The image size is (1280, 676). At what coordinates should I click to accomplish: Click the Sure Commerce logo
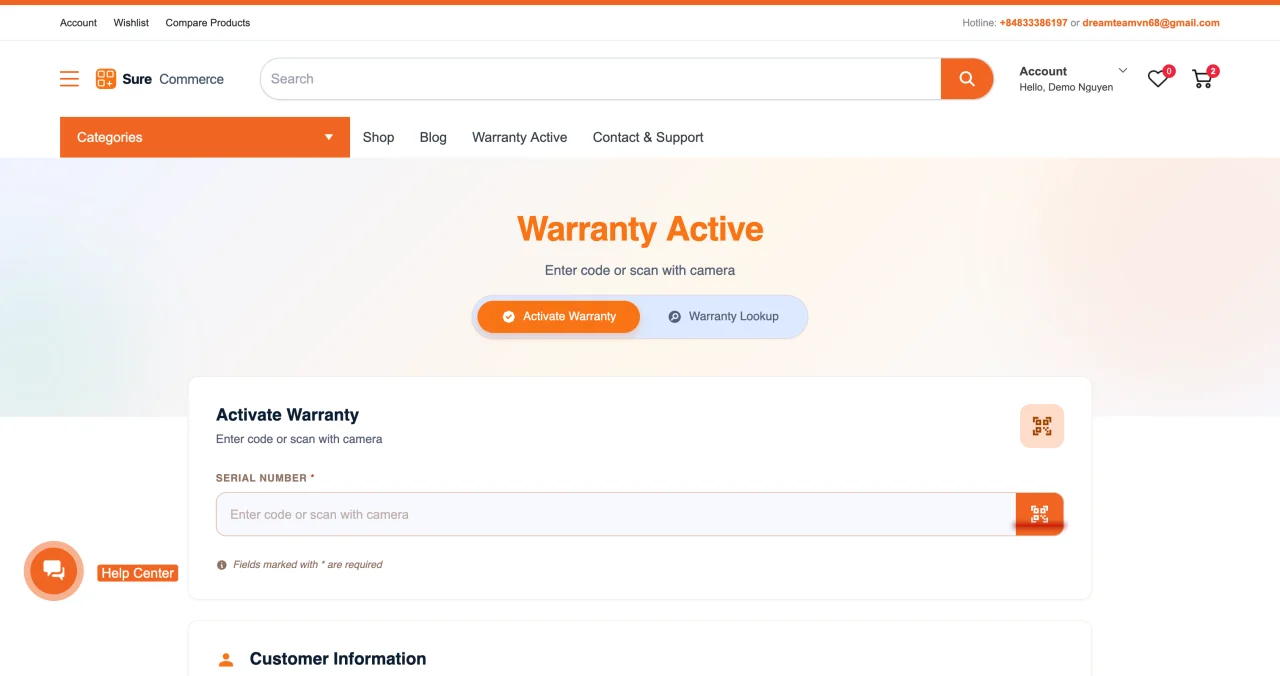point(160,79)
